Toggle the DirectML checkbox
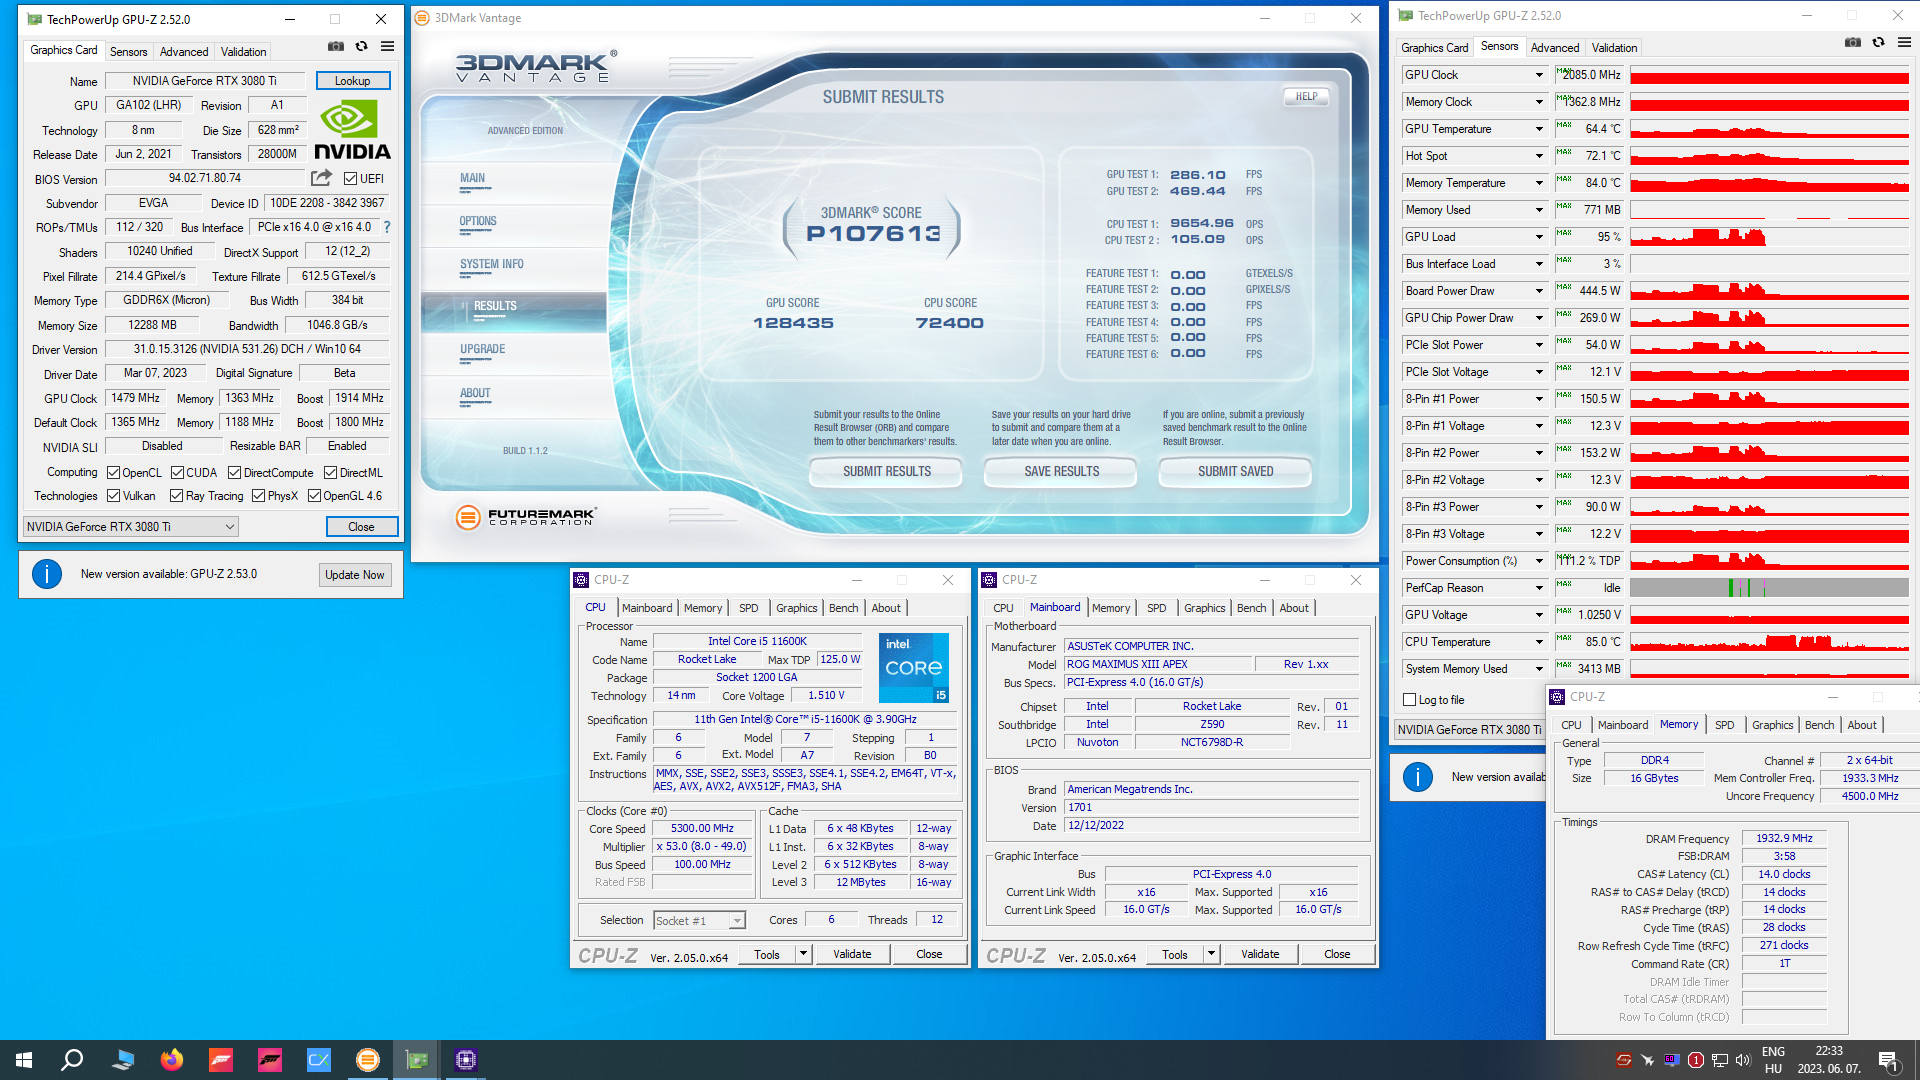Screen dimensions: 1920x1080 click(x=331, y=473)
